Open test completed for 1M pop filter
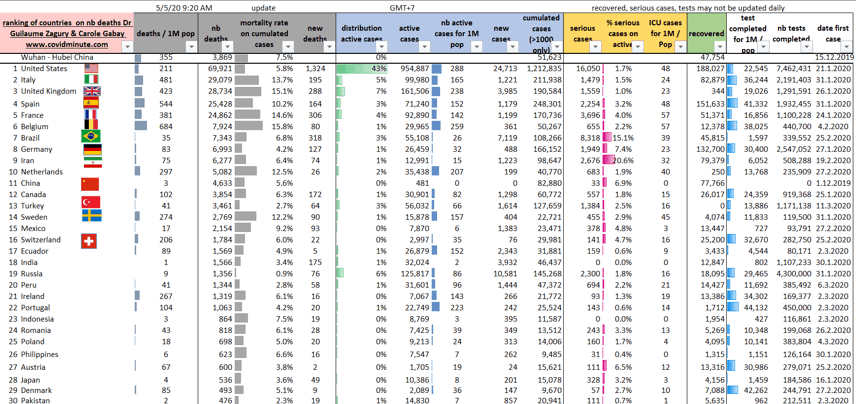This screenshot has width=856, height=404. pyautogui.click(x=764, y=47)
